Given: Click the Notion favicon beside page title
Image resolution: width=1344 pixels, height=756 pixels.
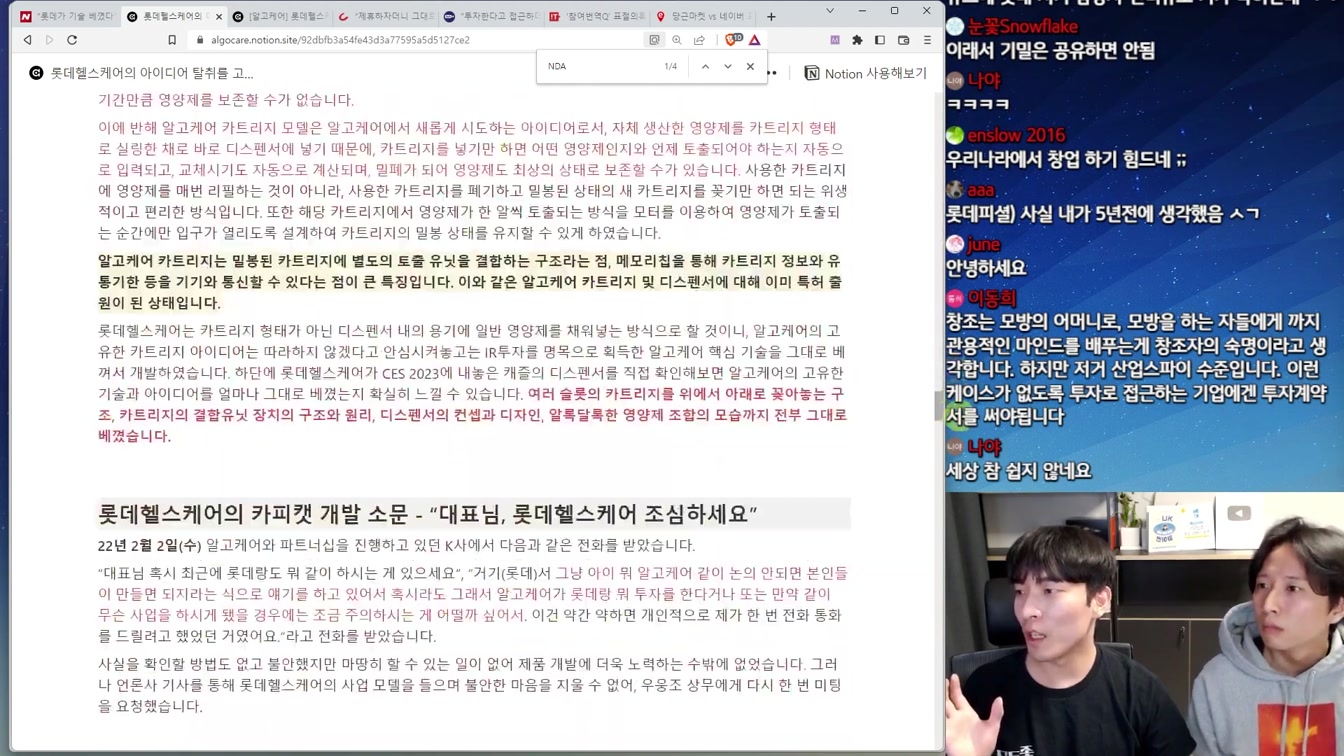Looking at the screenshot, I should (x=36, y=73).
